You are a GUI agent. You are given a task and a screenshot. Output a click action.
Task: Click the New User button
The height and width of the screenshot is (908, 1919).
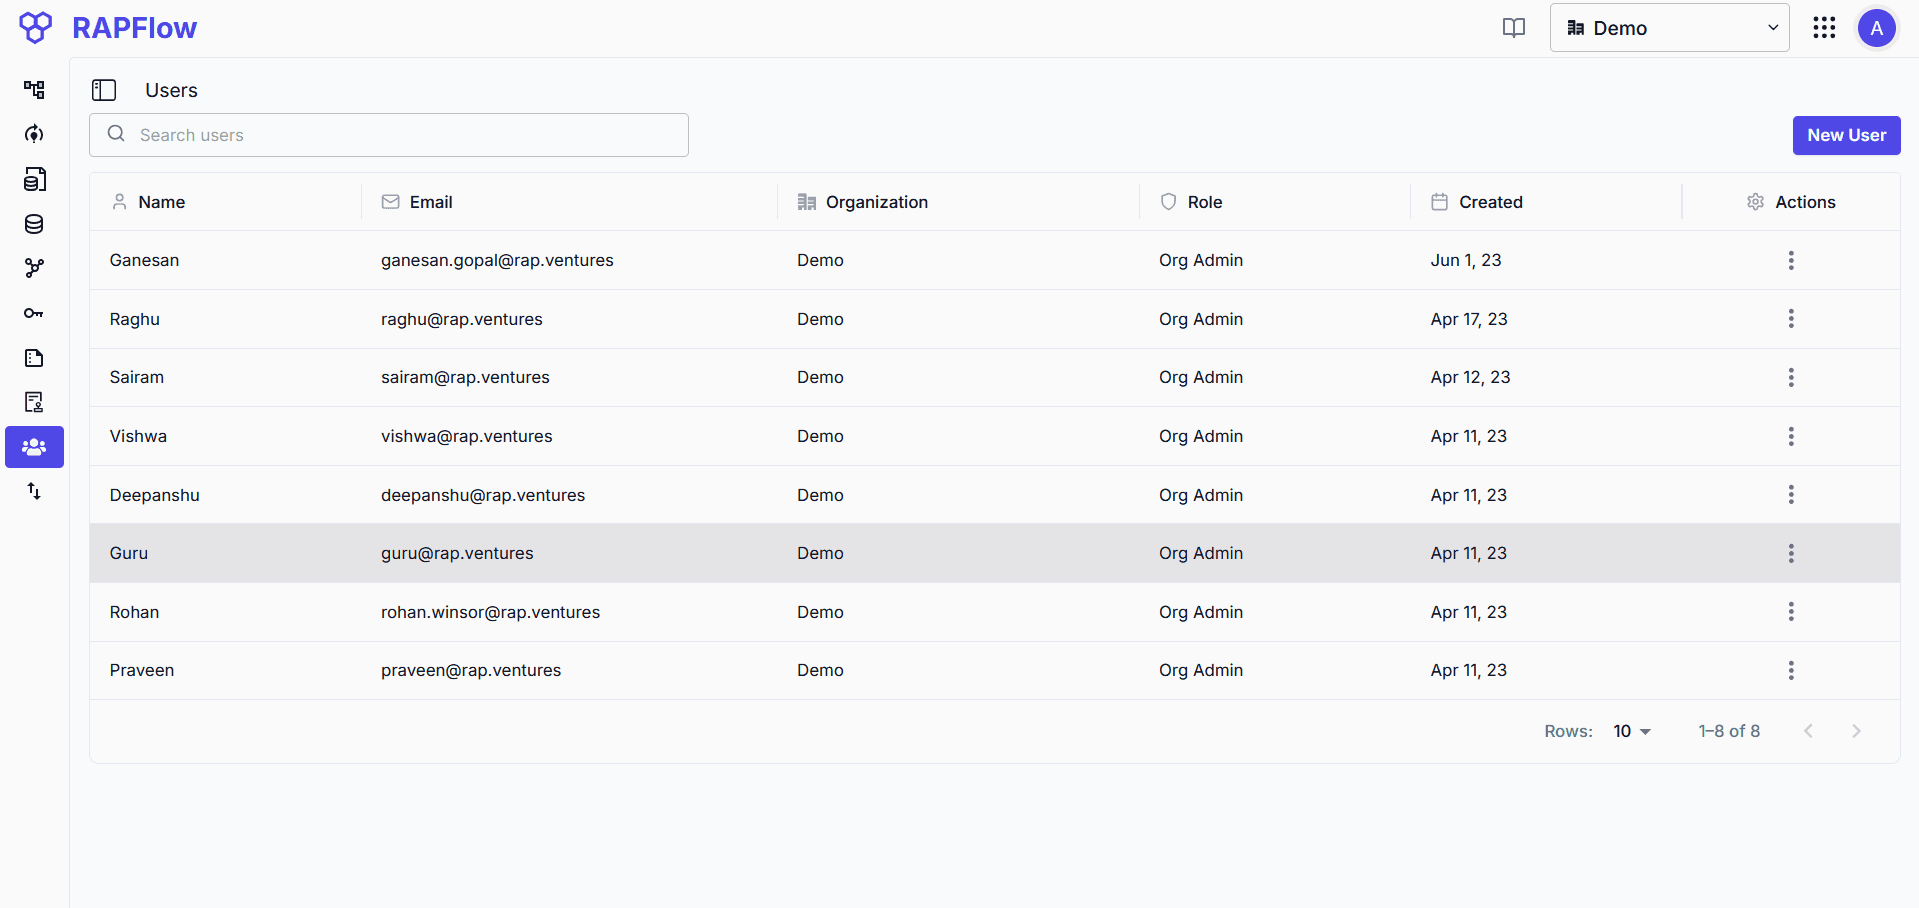point(1846,135)
